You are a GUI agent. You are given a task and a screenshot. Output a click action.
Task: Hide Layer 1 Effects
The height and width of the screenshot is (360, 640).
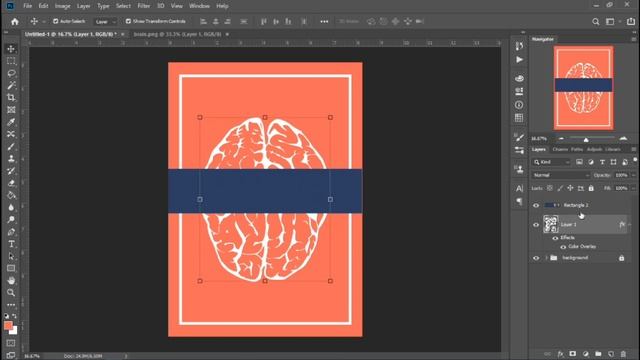[555, 238]
